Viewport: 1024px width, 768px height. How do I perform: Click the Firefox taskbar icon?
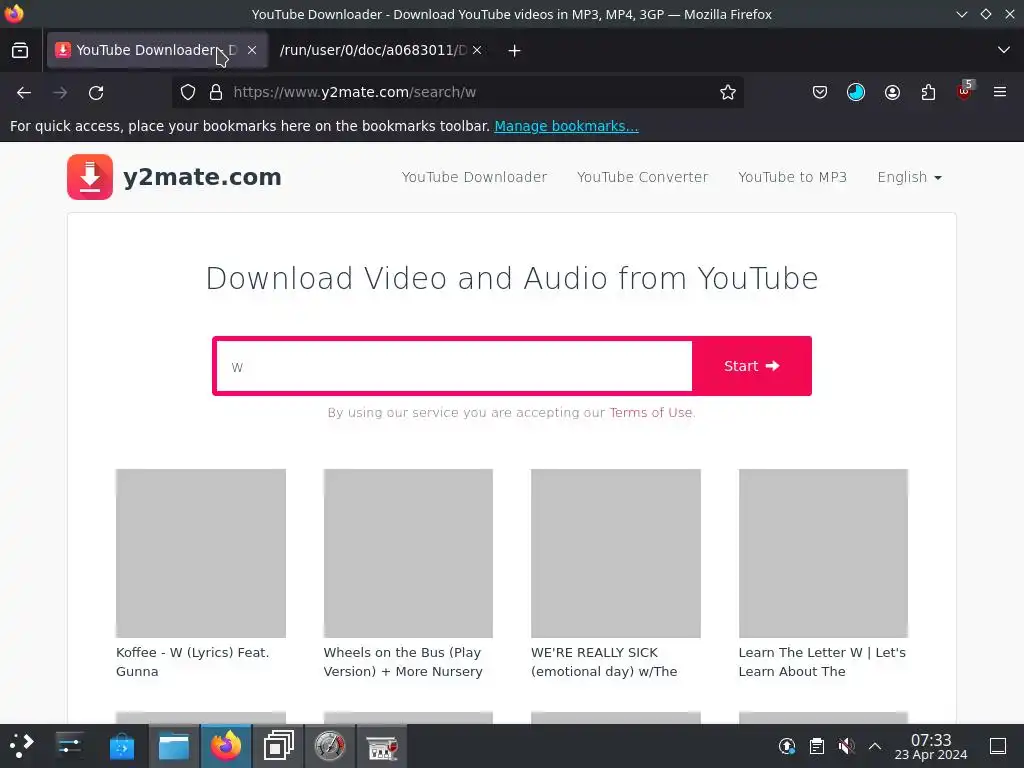pos(226,746)
